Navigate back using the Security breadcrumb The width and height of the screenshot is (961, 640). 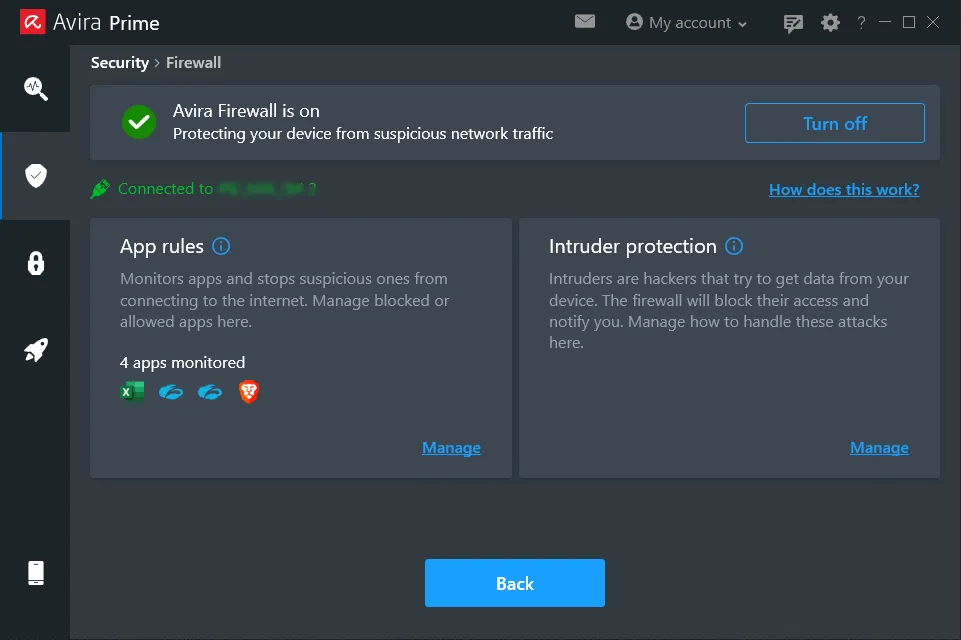coord(120,62)
